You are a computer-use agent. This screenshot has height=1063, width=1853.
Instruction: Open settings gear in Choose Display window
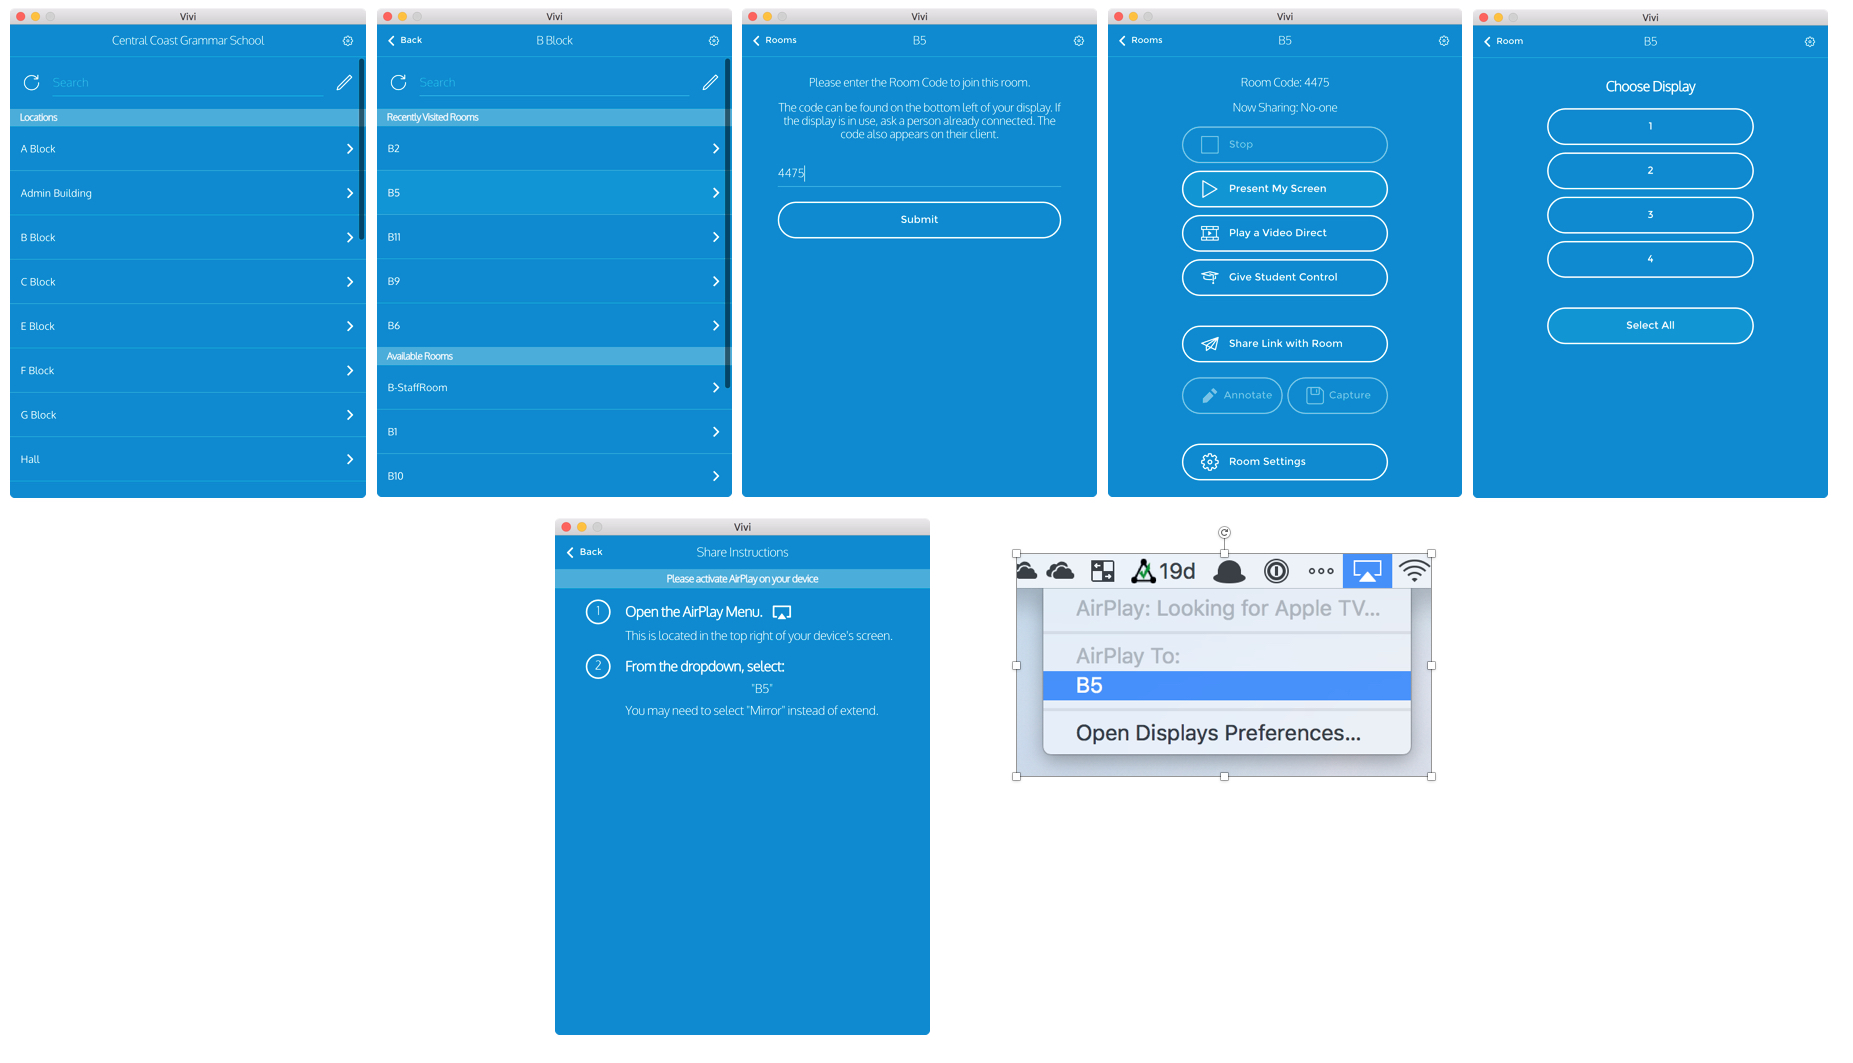point(1810,42)
